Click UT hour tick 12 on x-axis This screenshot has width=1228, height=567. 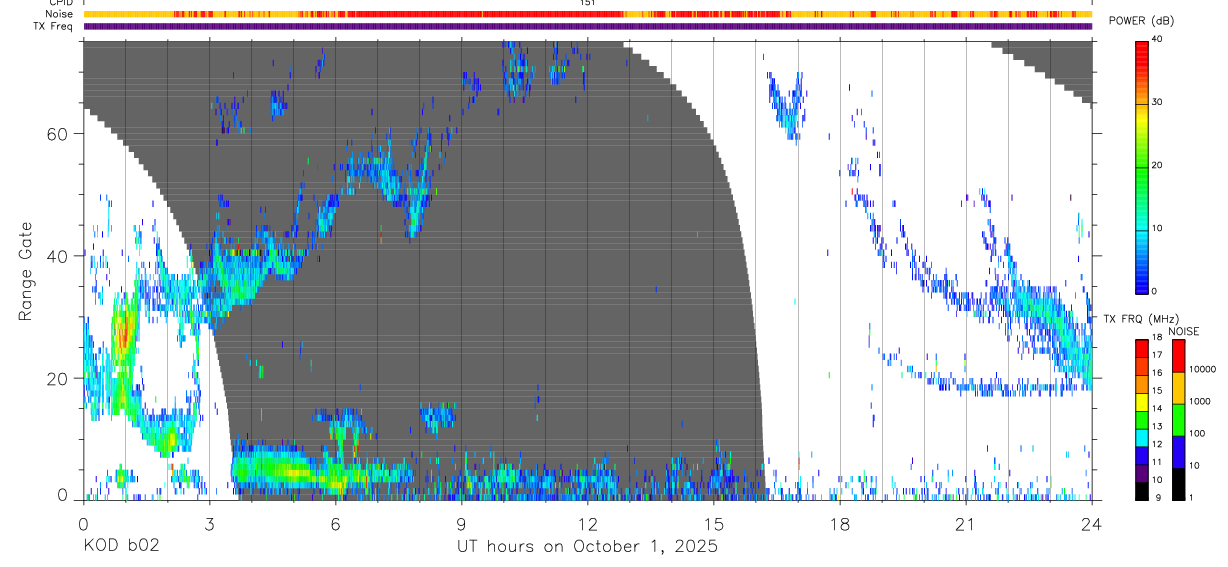[587, 524]
